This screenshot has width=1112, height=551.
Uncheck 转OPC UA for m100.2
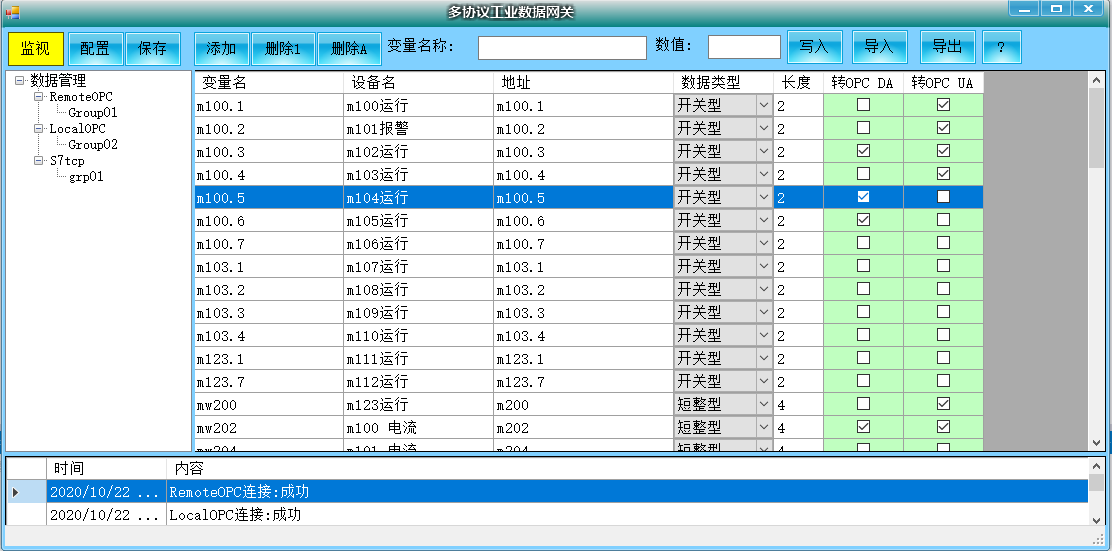[x=943, y=128]
